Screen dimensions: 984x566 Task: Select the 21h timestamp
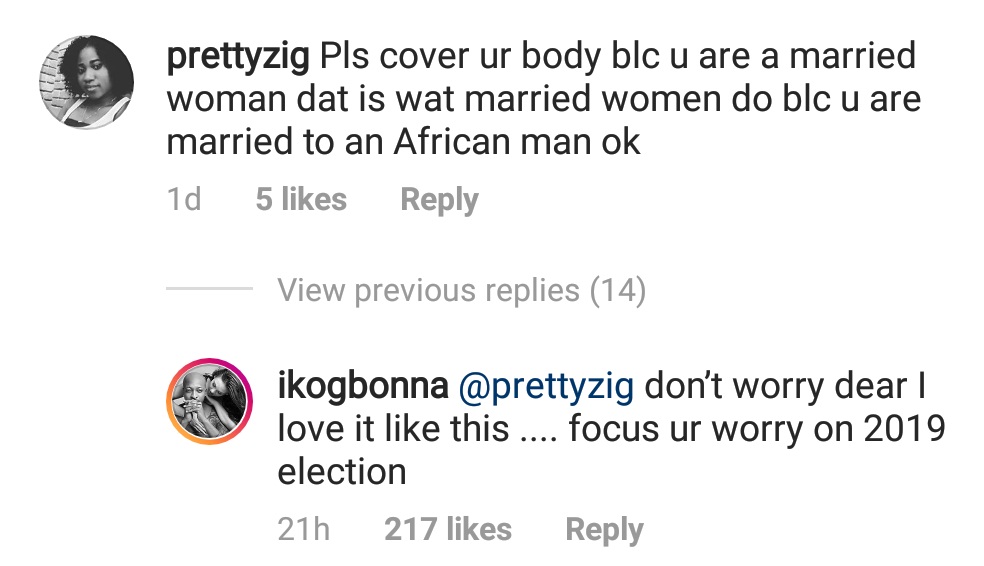coord(304,529)
